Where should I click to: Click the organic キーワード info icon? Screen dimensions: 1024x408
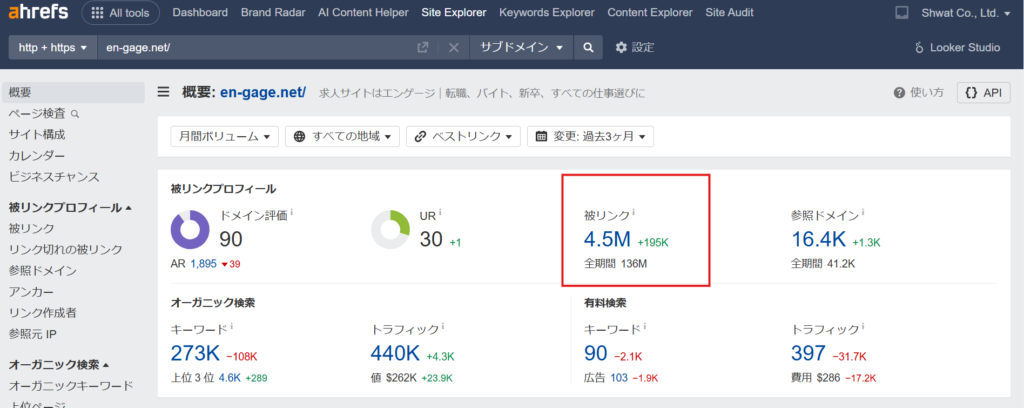[x=232, y=326]
